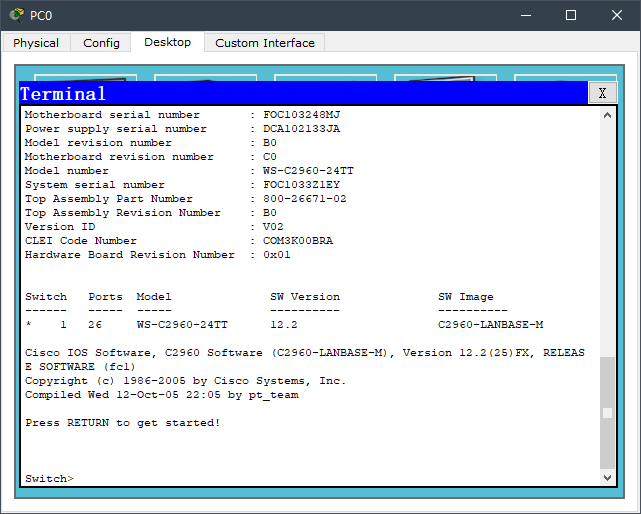Click the 'Press RETURN to get started!' text
The image size is (641, 514).
click(x=123, y=422)
